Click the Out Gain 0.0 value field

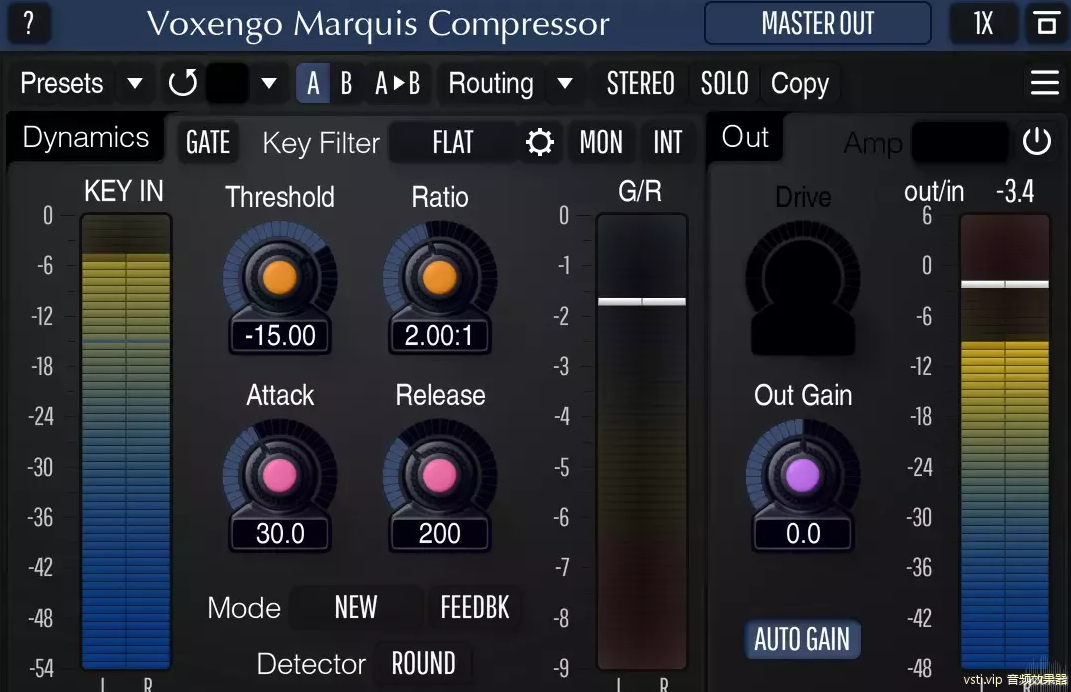803,534
